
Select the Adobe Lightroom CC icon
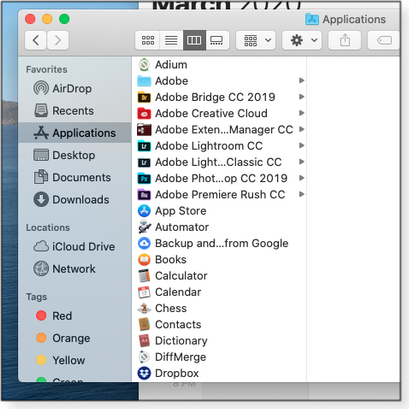(144, 146)
